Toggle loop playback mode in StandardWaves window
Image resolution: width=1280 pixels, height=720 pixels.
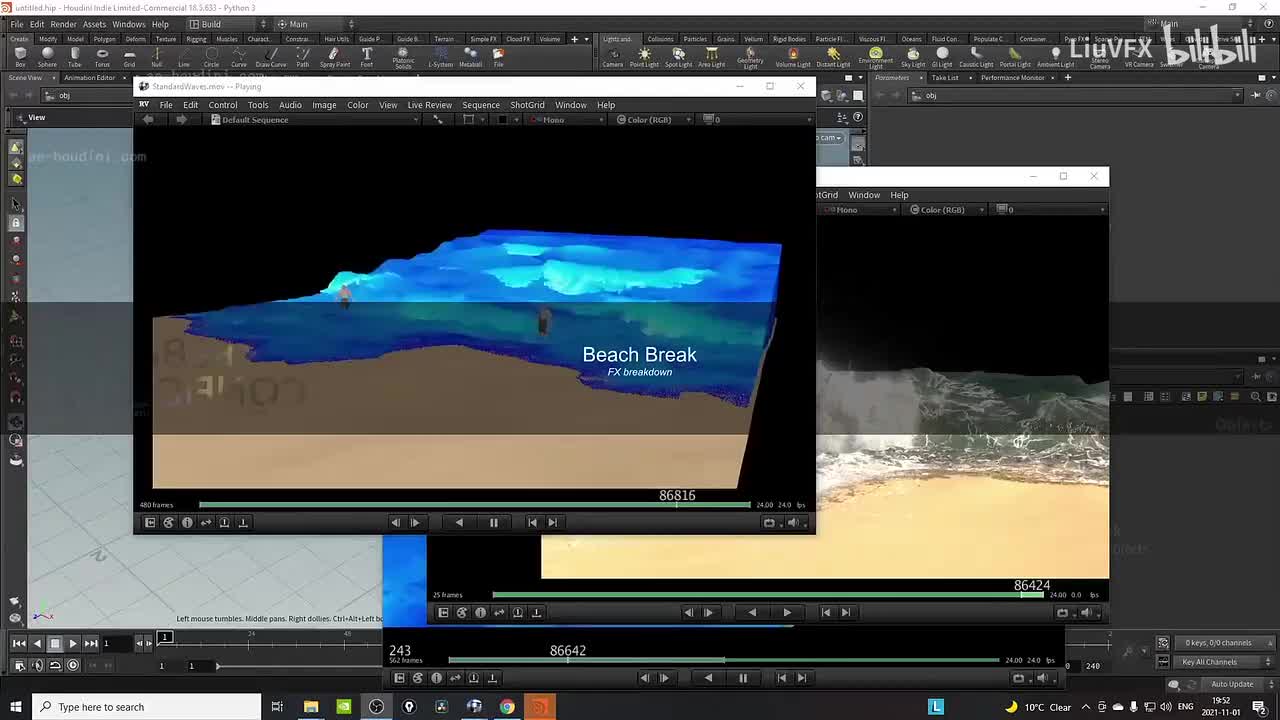coord(769,522)
